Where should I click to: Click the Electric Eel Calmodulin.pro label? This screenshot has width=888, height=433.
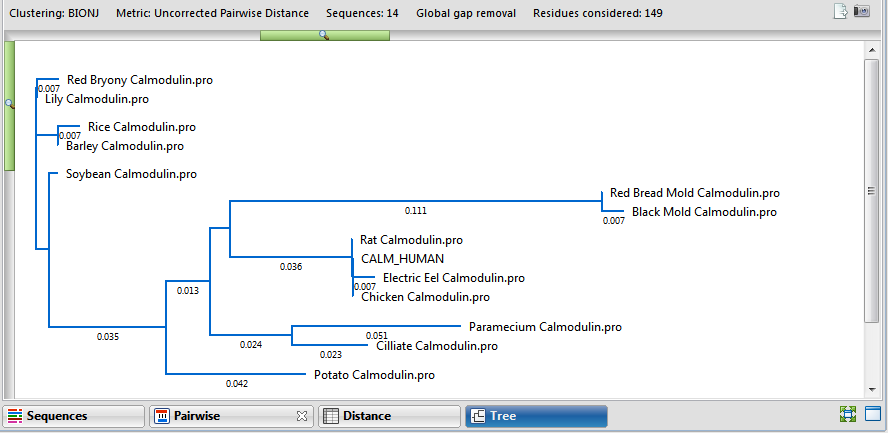click(454, 278)
